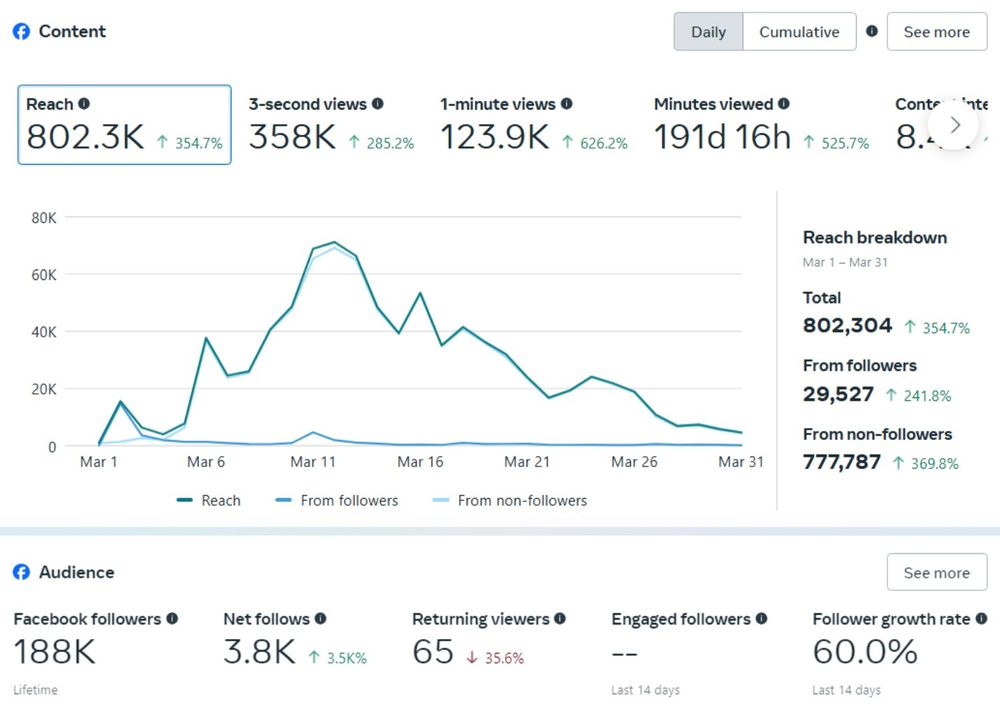The image size is (1000, 711).
Task: Click the Facebook logo beside Audience
Action: (21, 572)
